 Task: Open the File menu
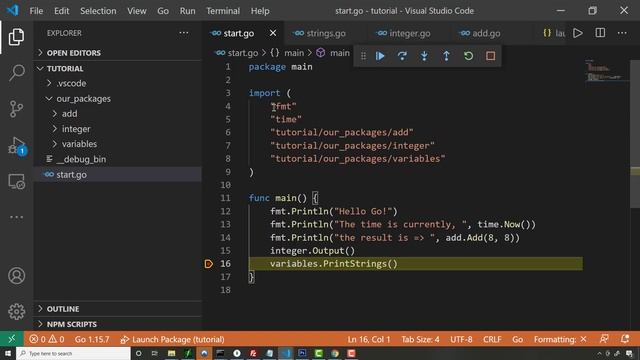[x=36, y=11]
